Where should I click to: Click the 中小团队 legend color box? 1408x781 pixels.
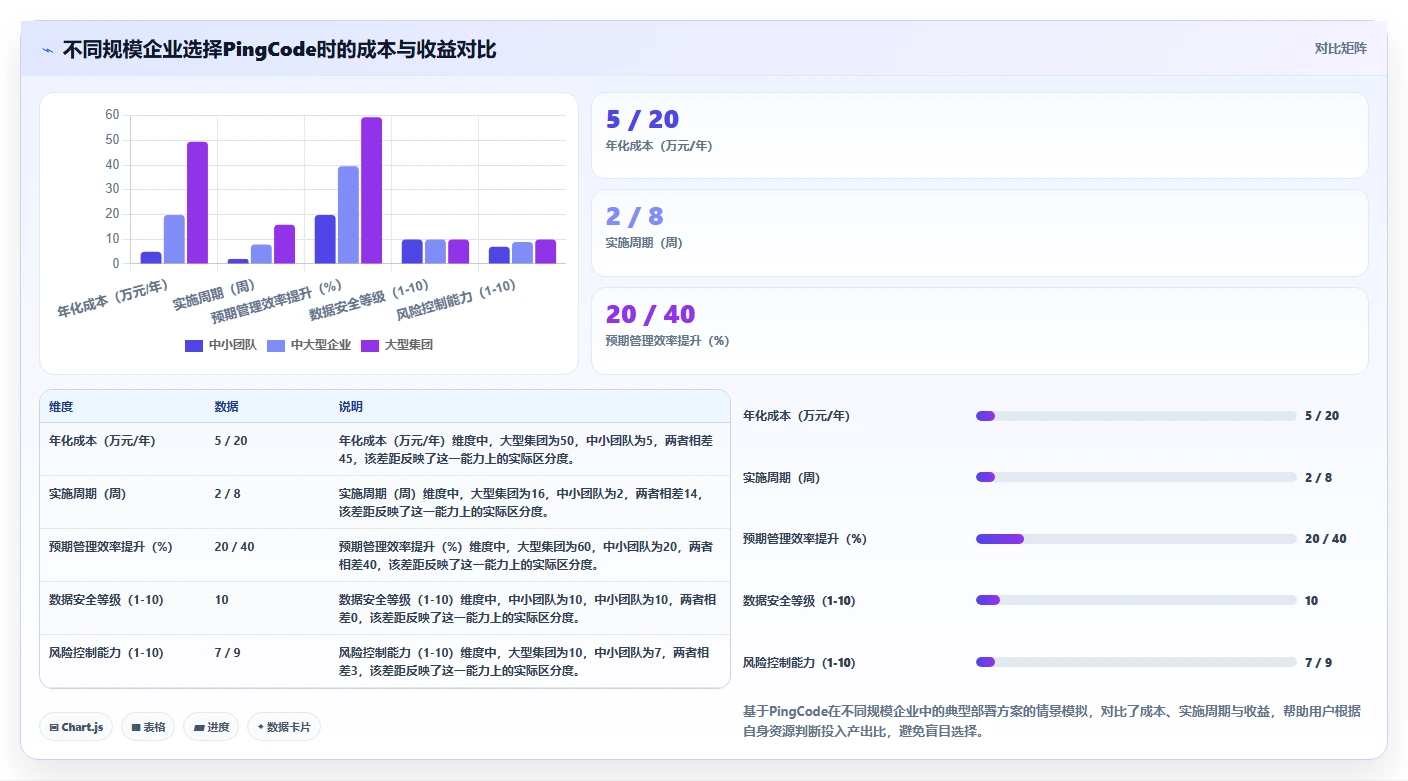coord(194,345)
